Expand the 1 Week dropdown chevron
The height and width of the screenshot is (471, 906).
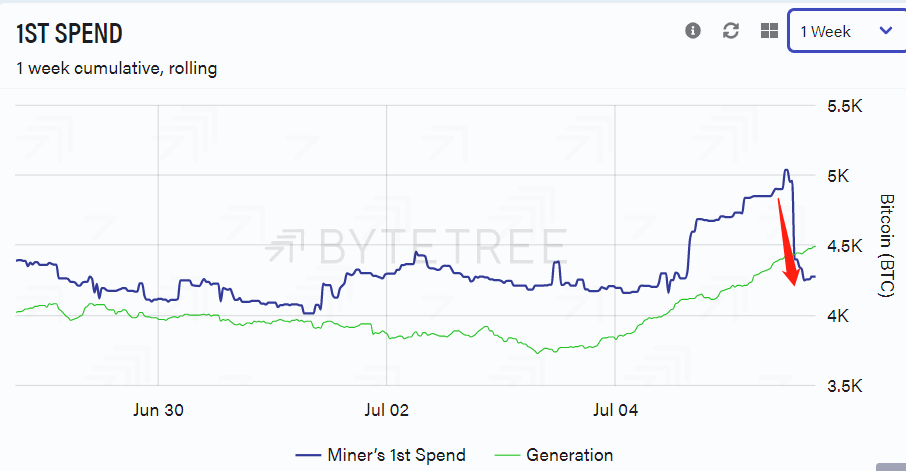(886, 31)
